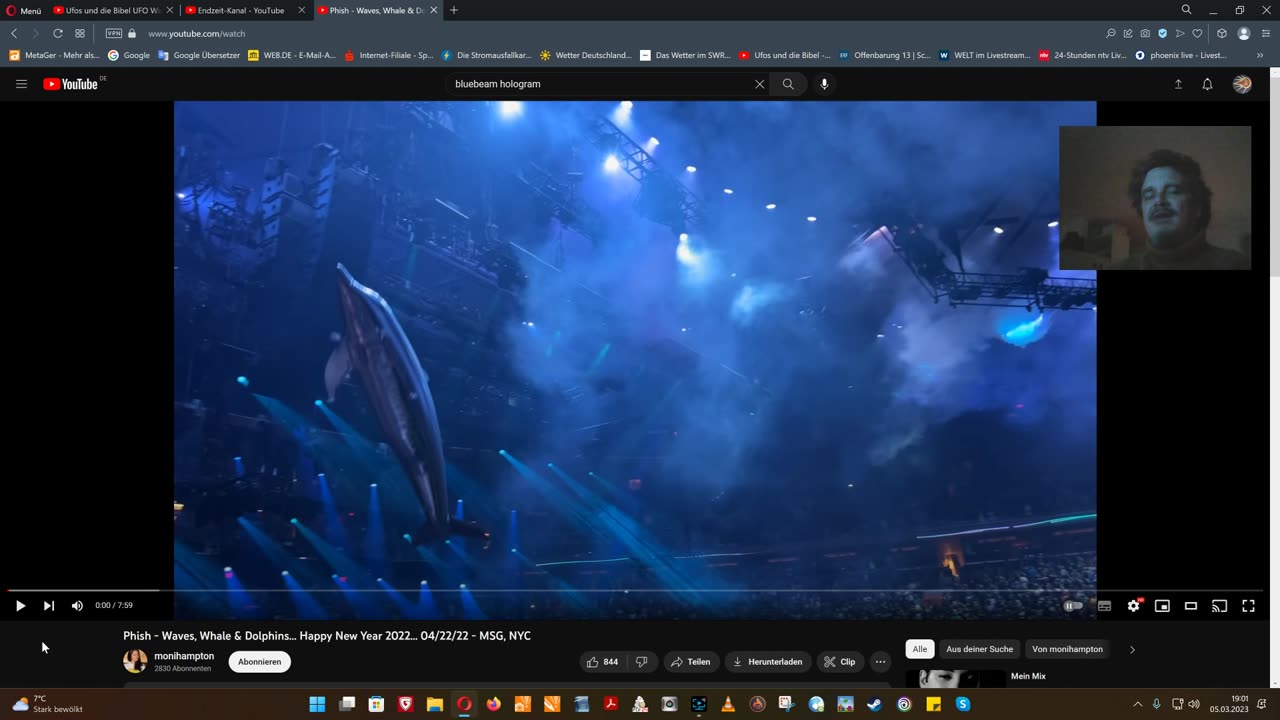Start voice search microphone

tap(824, 84)
